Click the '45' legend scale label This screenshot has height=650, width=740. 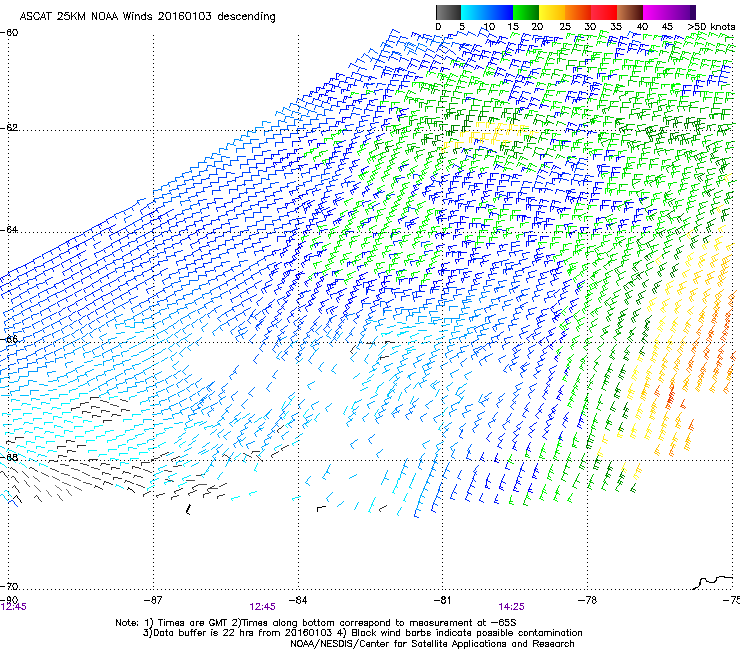[667, 27]
